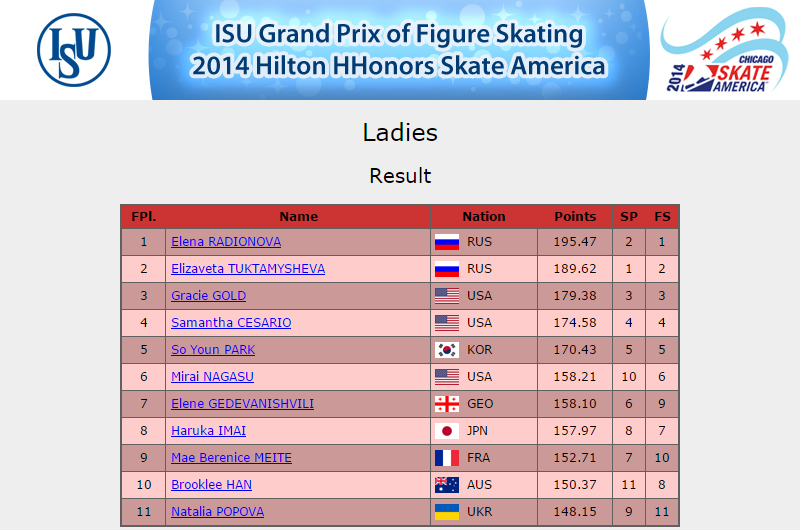Click the Chicago Skate America 2014 logo

click(x=724, y=51)
